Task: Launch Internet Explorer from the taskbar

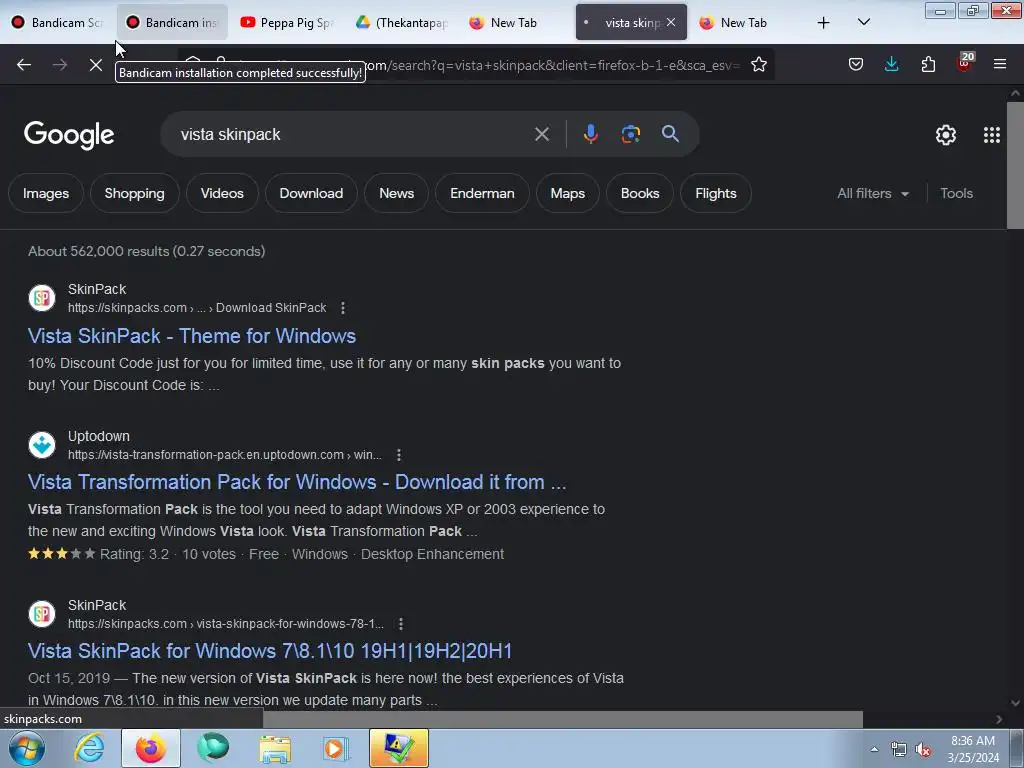Action: pos(89,748)
